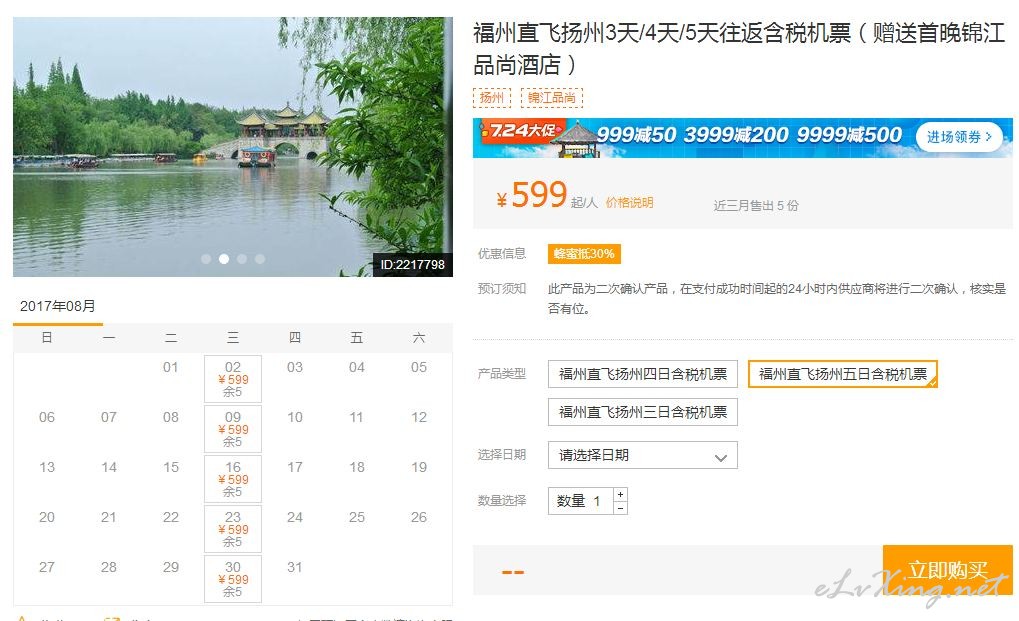Screen dimensions: 1019x621
Task: Click the quantity input field
Action: 580,501
